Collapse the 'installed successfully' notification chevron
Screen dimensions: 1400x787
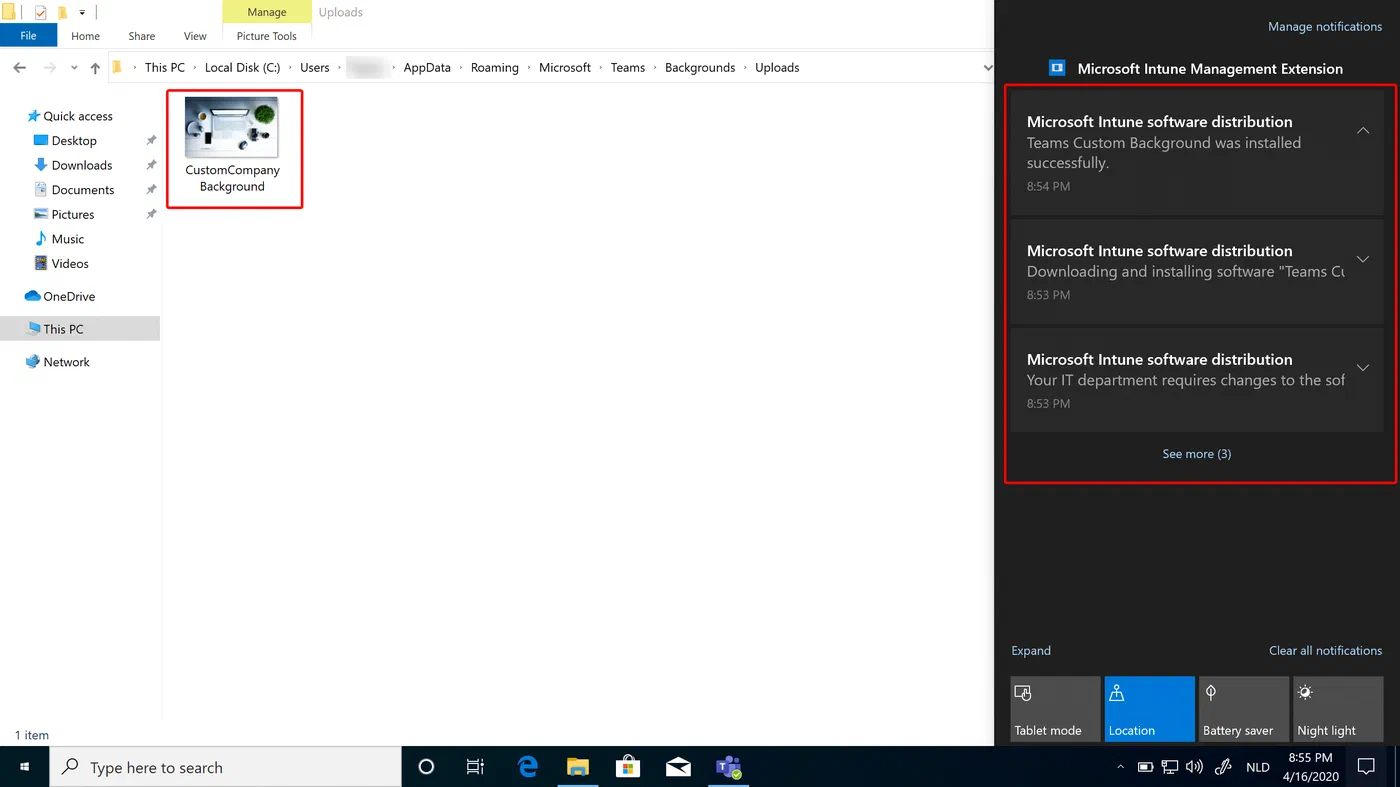(x=1363, y=131)
